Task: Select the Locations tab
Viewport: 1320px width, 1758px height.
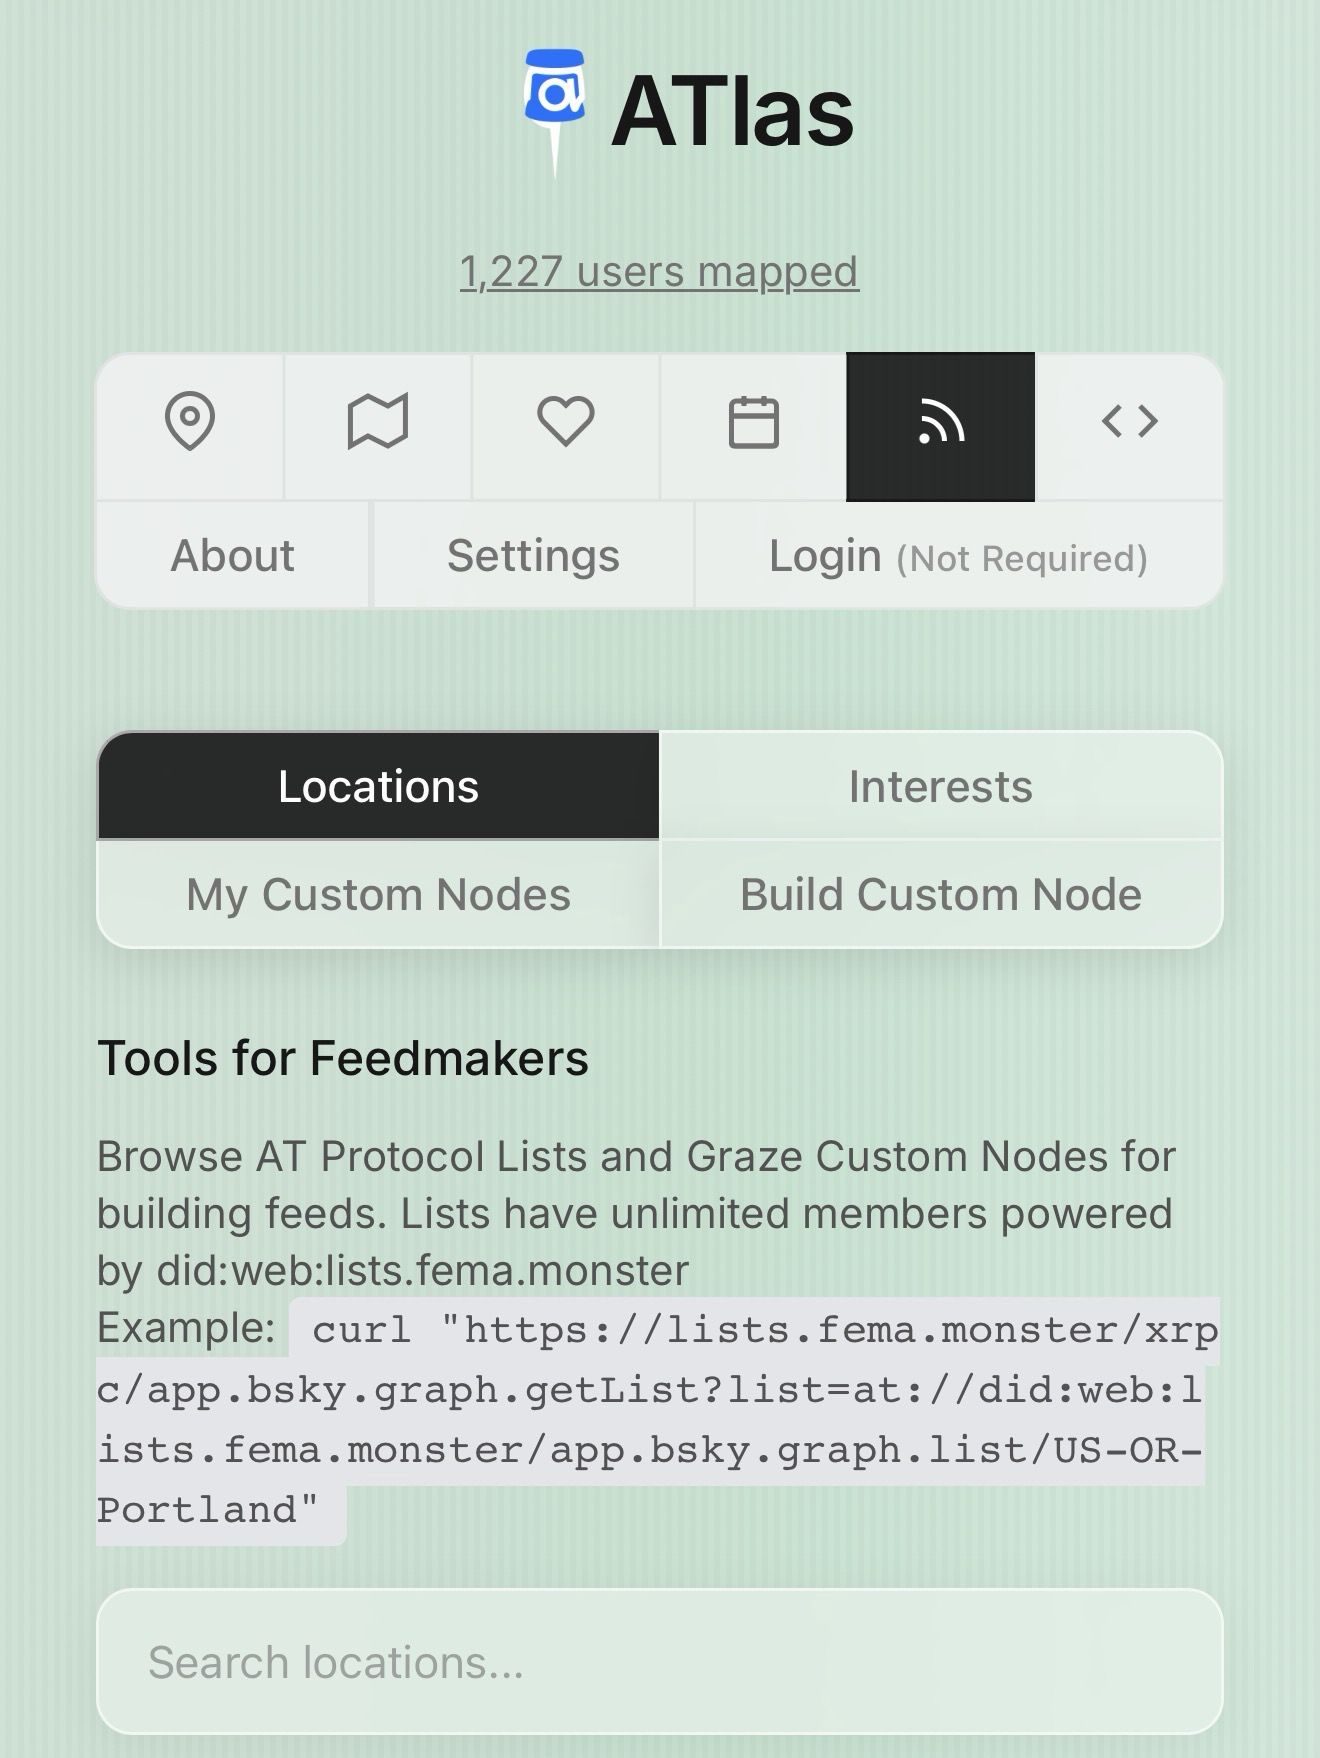Action: pyautogui.click(x=378, y=787)
